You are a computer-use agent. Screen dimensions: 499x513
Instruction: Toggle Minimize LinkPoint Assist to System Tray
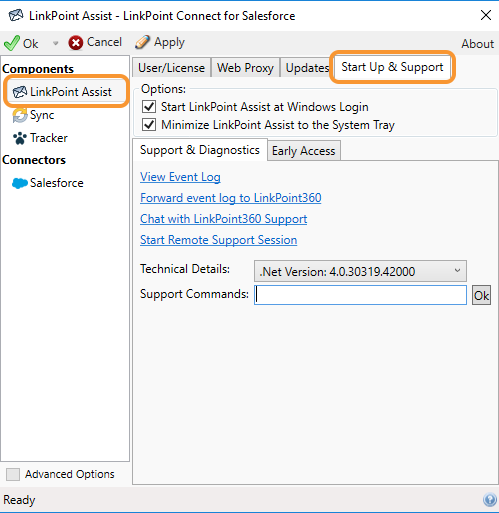(149, 125)
